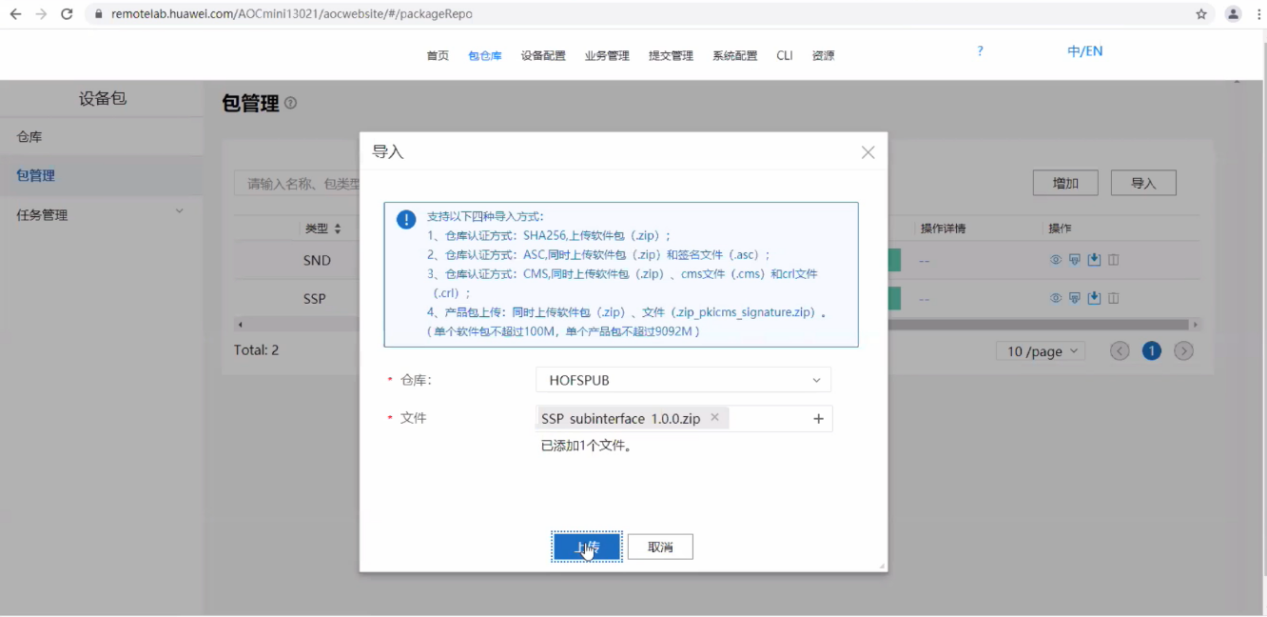Click the Total: 2 label
This screenshot has height=617, width=1267.
256,350
